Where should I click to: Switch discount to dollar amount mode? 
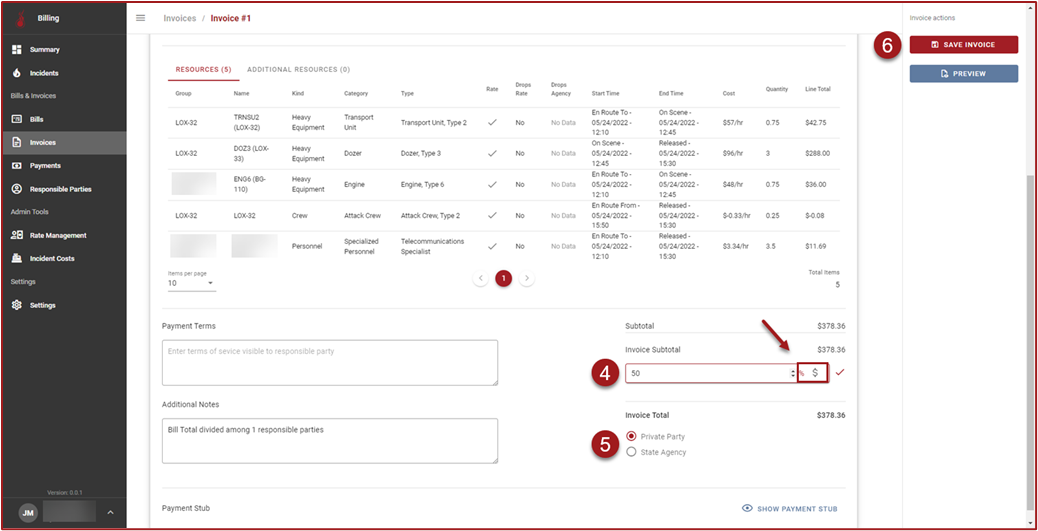tap(815, 373)
